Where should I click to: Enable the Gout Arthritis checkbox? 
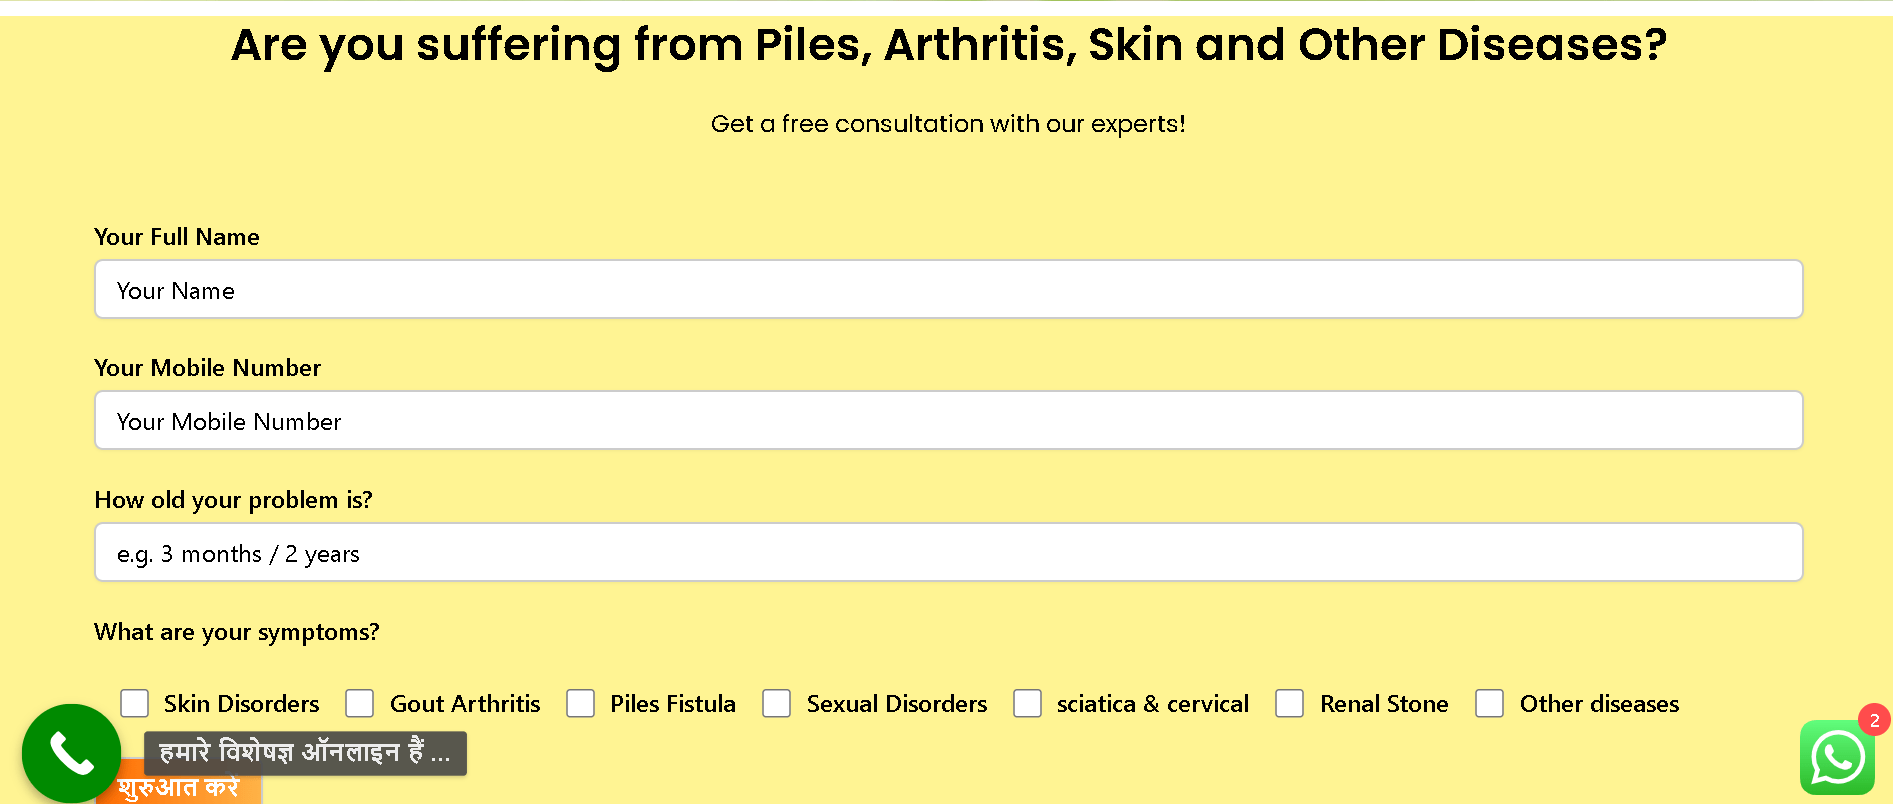(x=360, y=703)
